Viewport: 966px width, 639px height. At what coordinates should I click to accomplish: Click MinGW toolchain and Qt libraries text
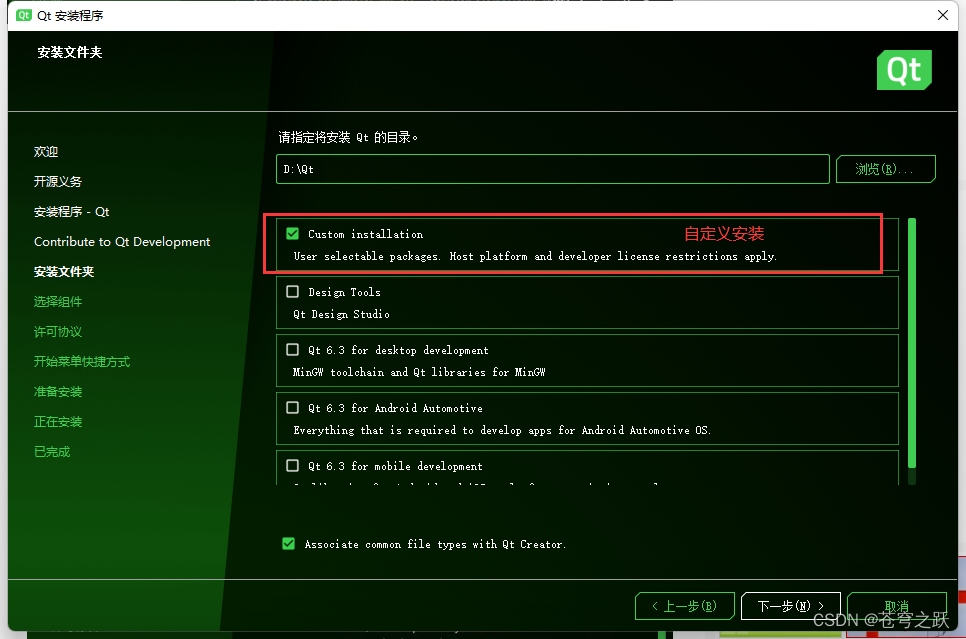pyautogui.click(x=419, y=372)
